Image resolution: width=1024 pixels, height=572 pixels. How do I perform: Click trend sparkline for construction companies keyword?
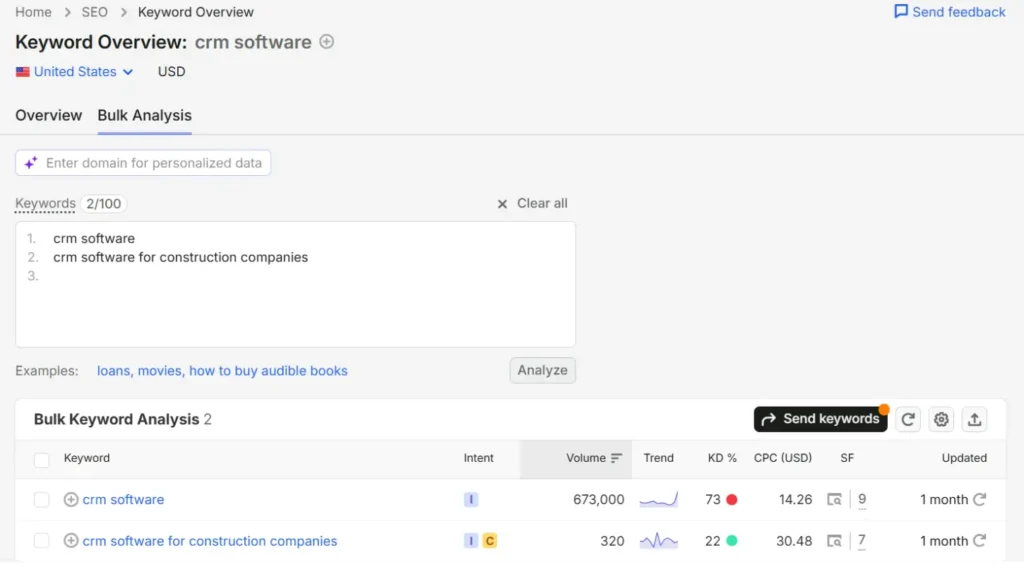658,541
